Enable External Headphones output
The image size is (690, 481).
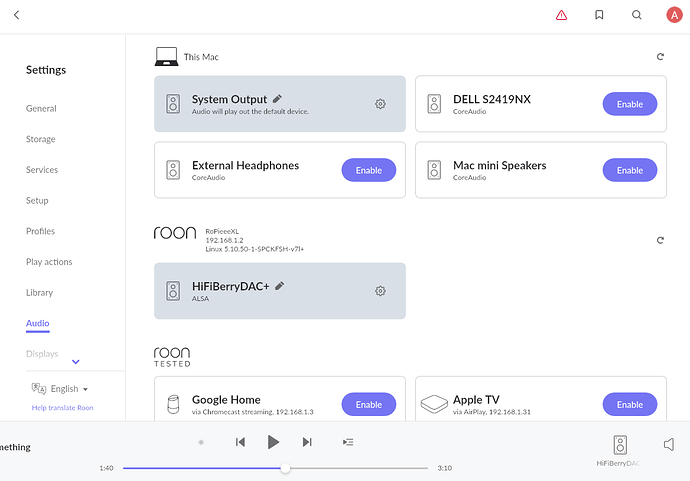369,170
